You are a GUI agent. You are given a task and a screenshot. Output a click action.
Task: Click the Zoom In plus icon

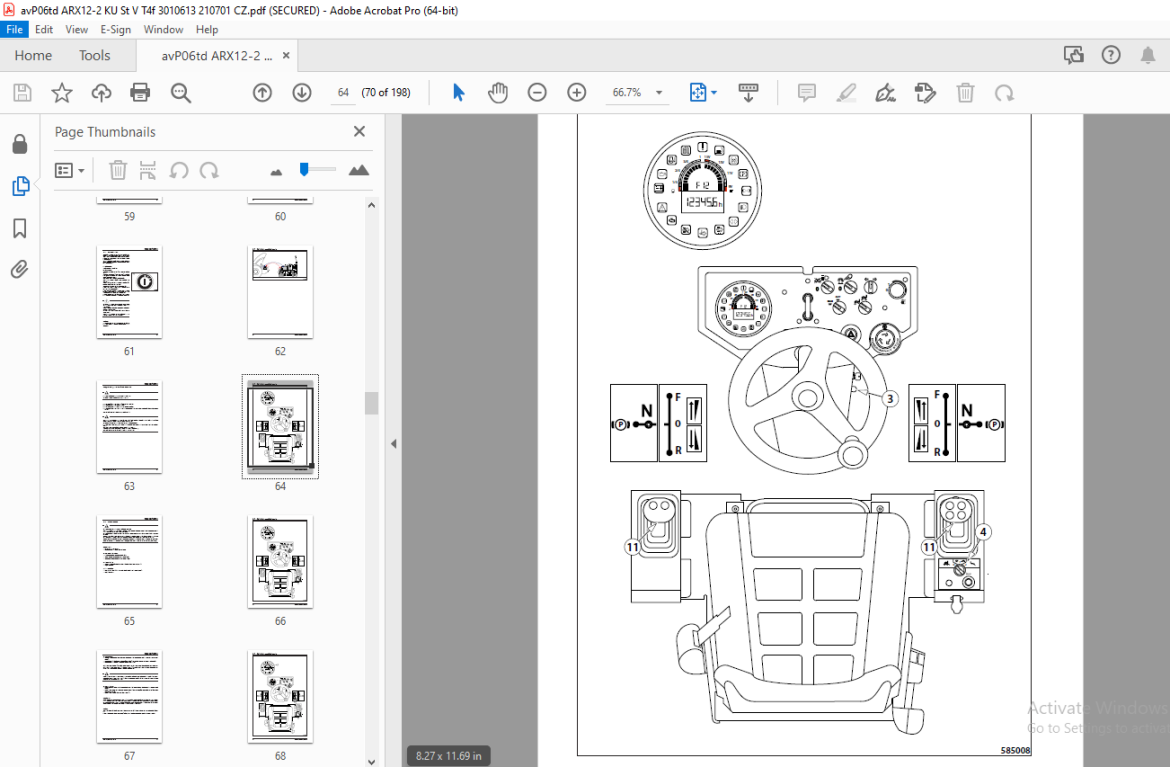click(x=577, y=93)
